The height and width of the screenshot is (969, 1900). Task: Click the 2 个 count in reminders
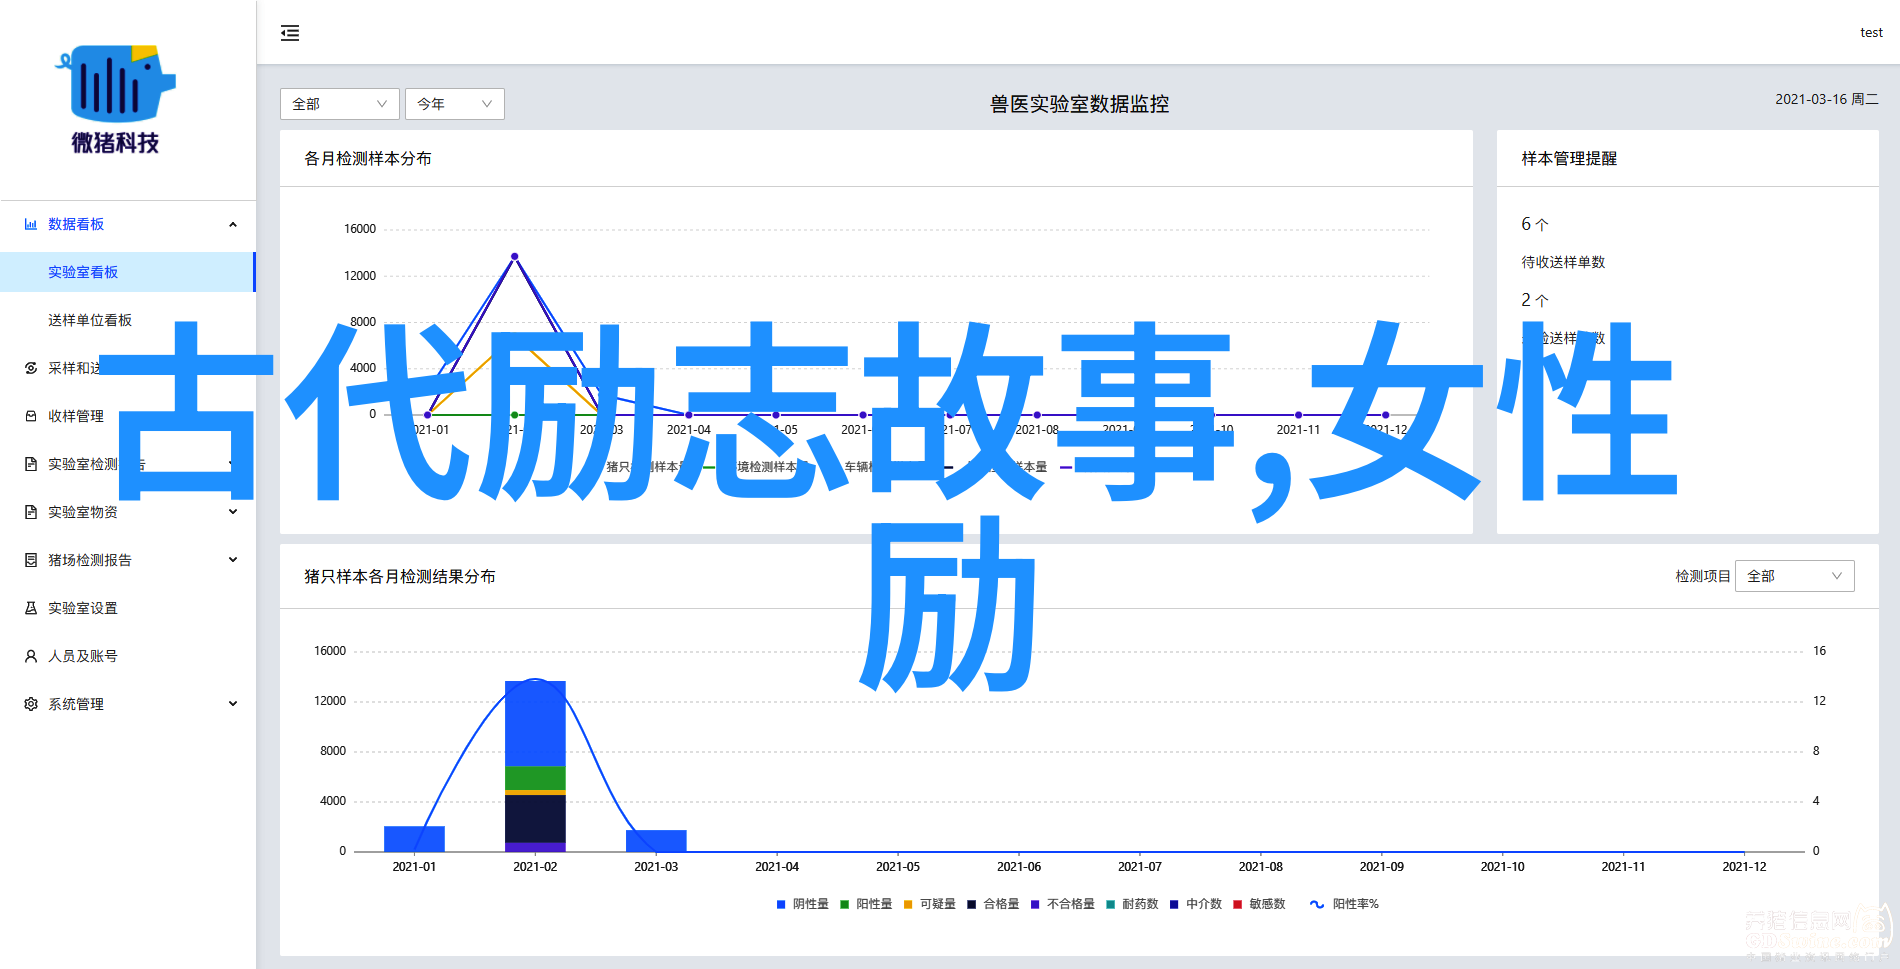pyautogui.click(x=1535, y=300)
